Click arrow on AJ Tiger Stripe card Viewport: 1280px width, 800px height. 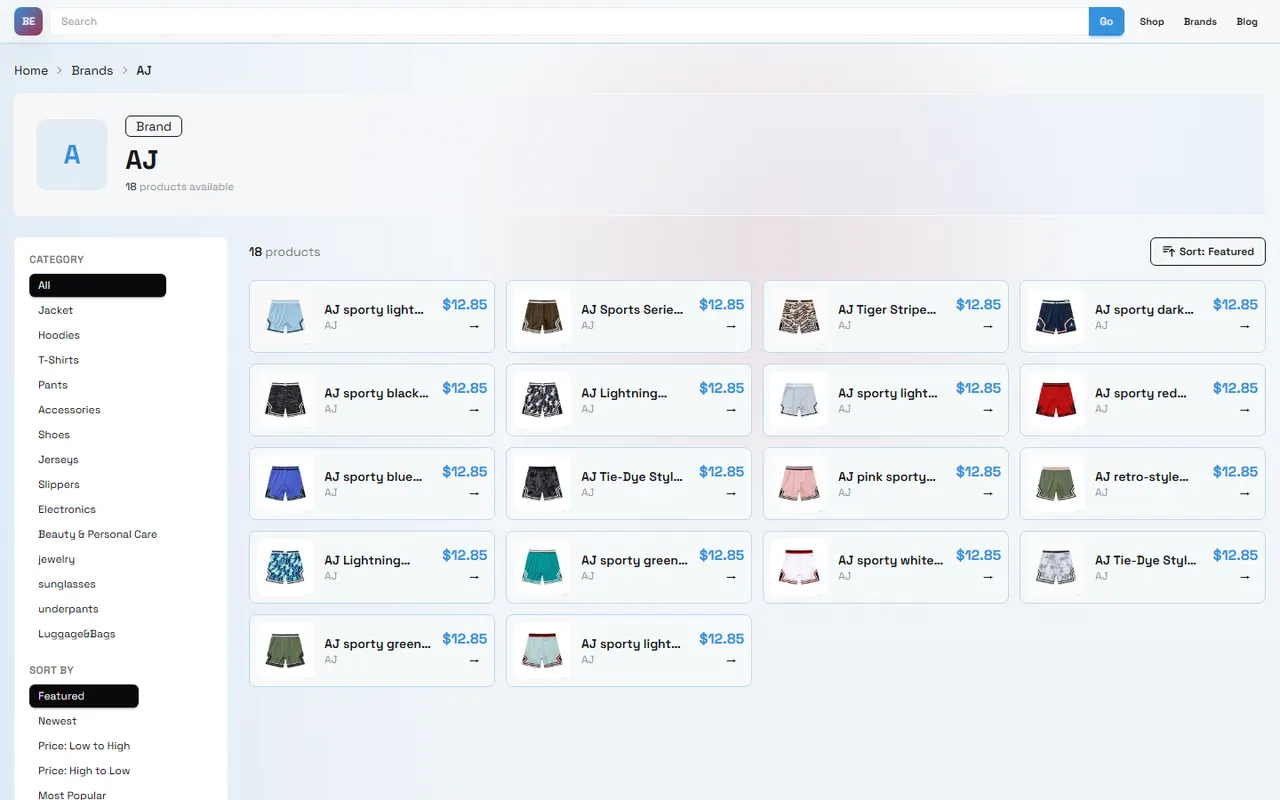[x=988, y=326]
